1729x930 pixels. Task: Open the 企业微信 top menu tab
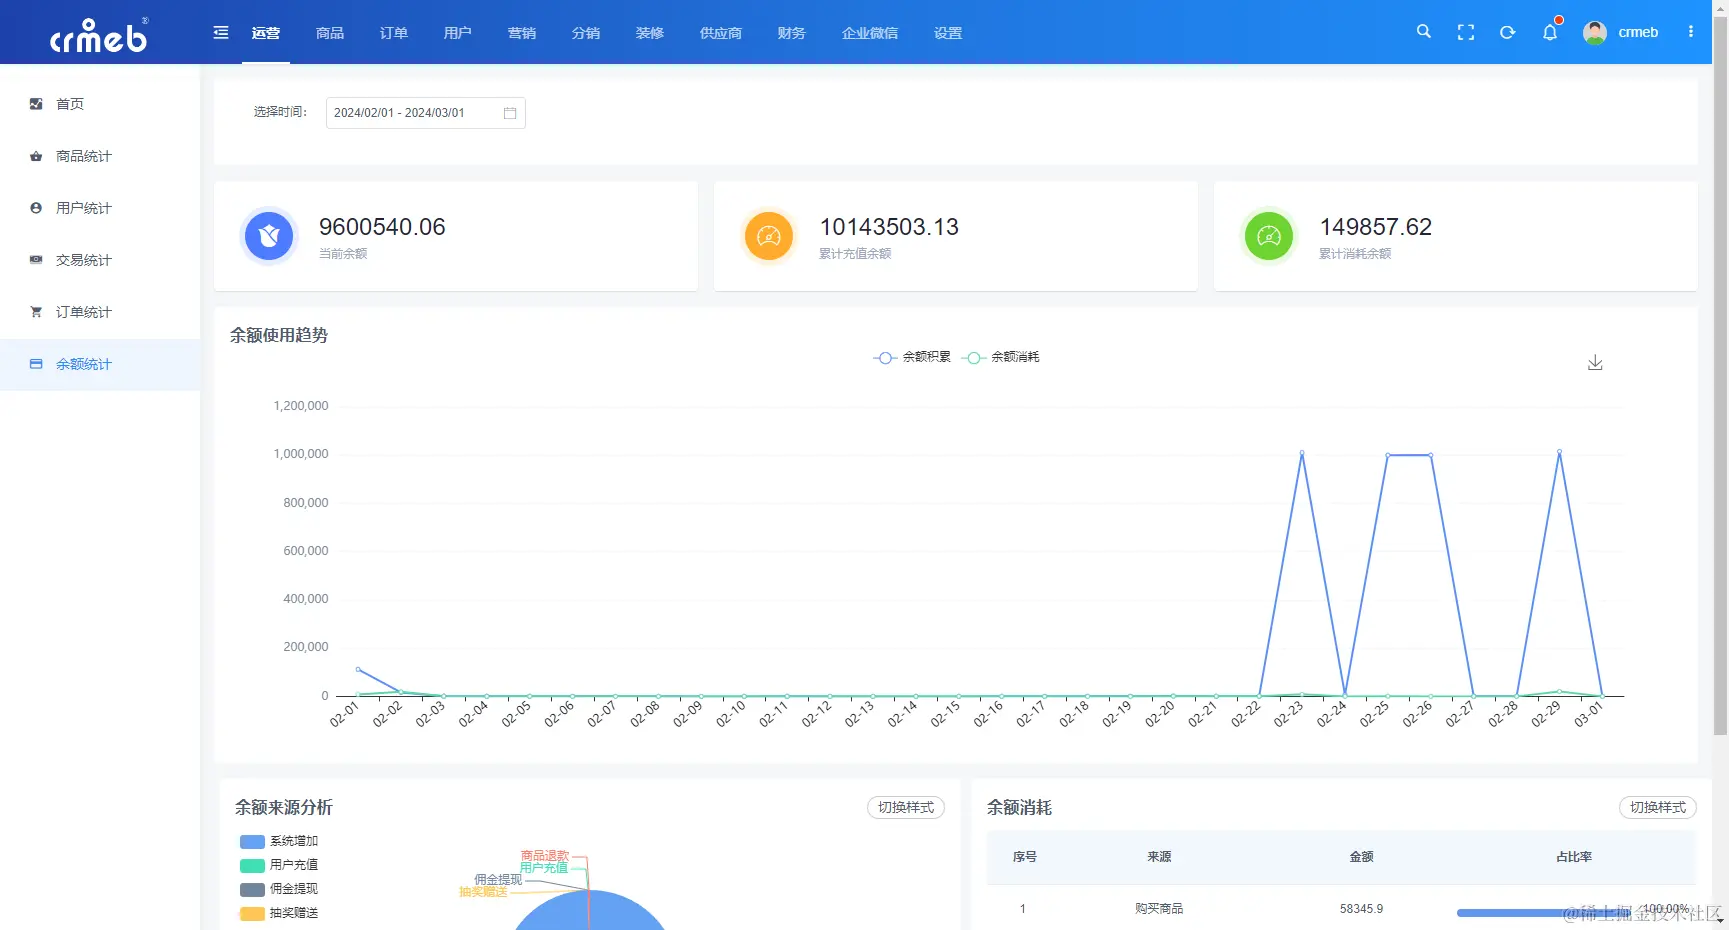point(870,33)
